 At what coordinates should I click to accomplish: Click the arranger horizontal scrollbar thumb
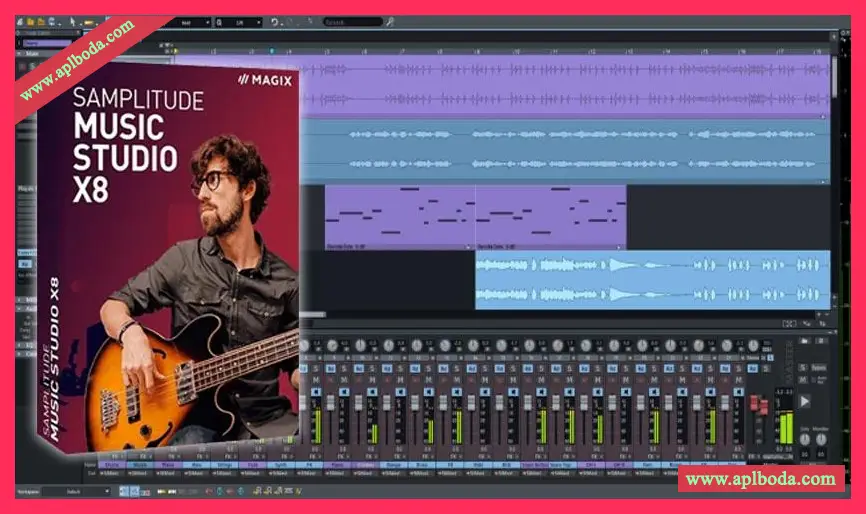point(313,315)
